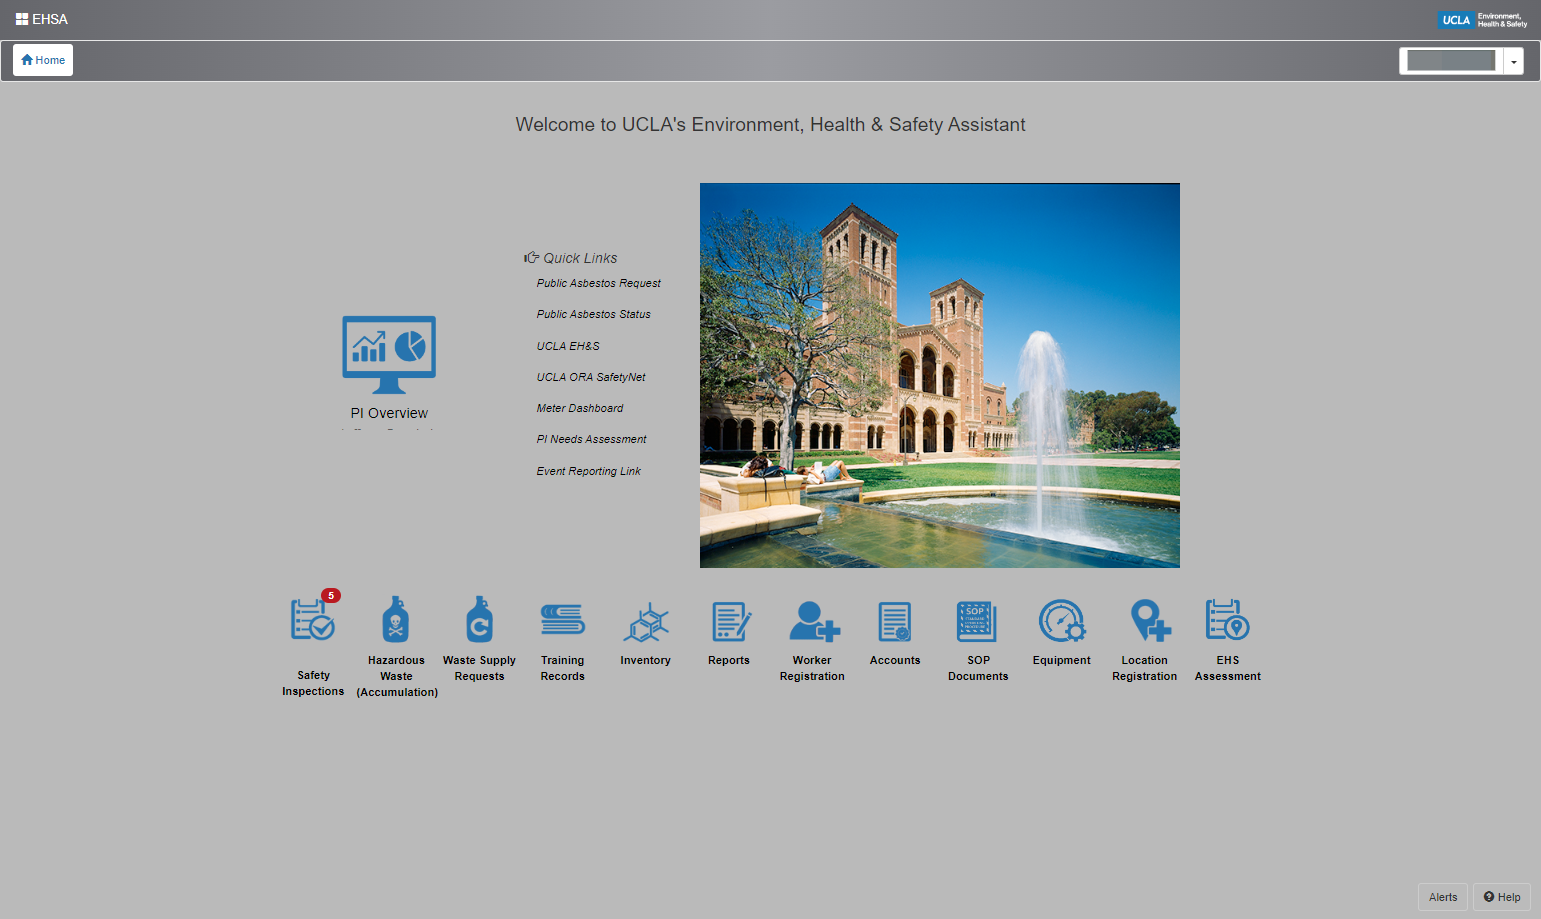Screen dimensions: 1541x919
Task: Click the redacted username field
Action: pos(1451,61)
